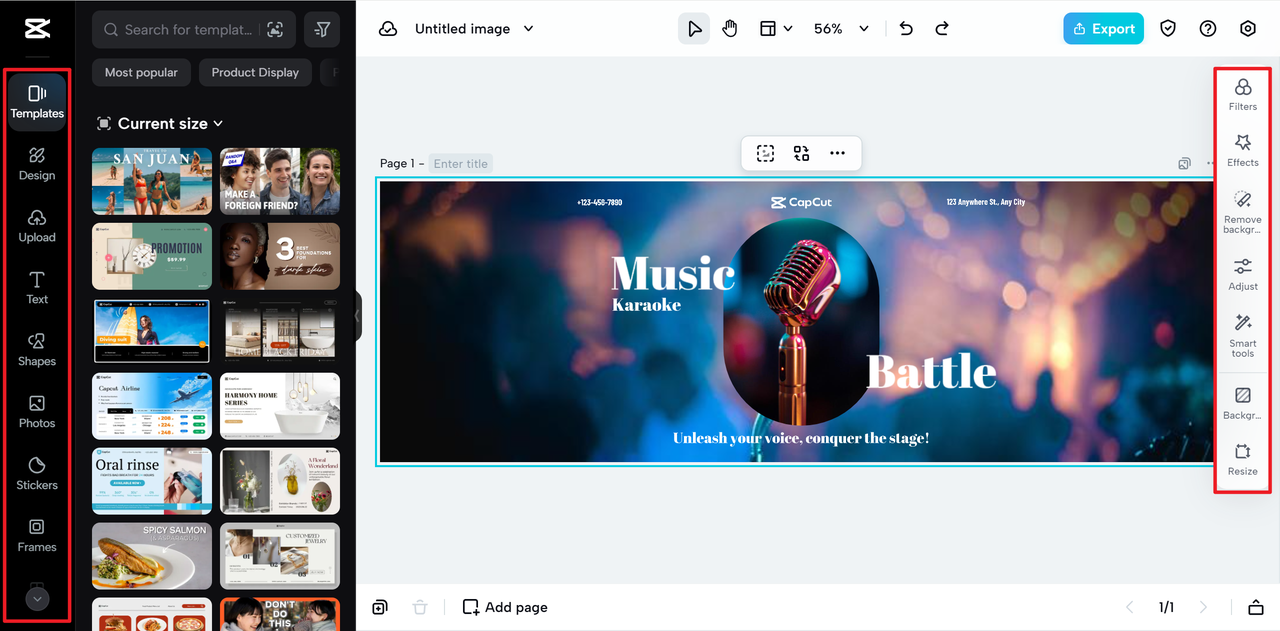
Task: Click the cloud save status icon
Action: 388,29
